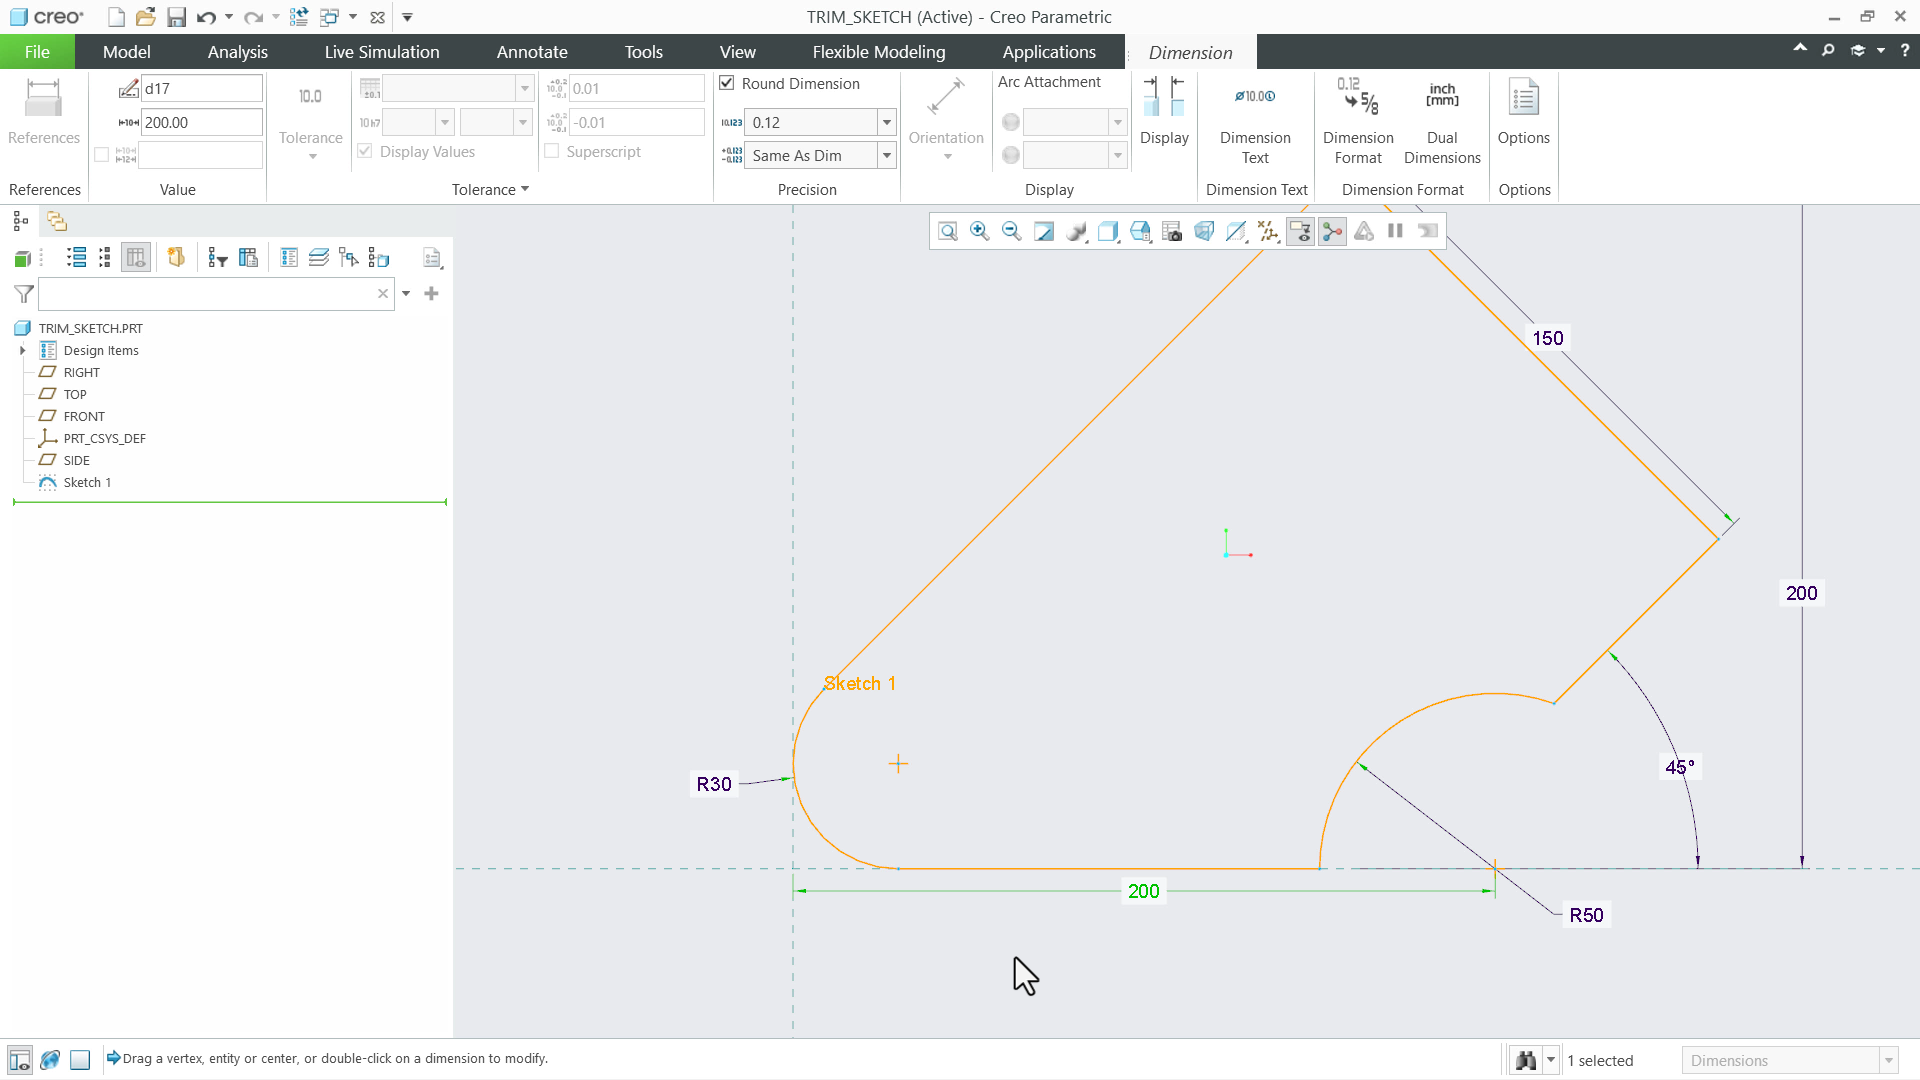Click the Dual Dimensions inch/mm icon
This screenshot has width=1920, height=1080.
click(x=1442, y=120)
